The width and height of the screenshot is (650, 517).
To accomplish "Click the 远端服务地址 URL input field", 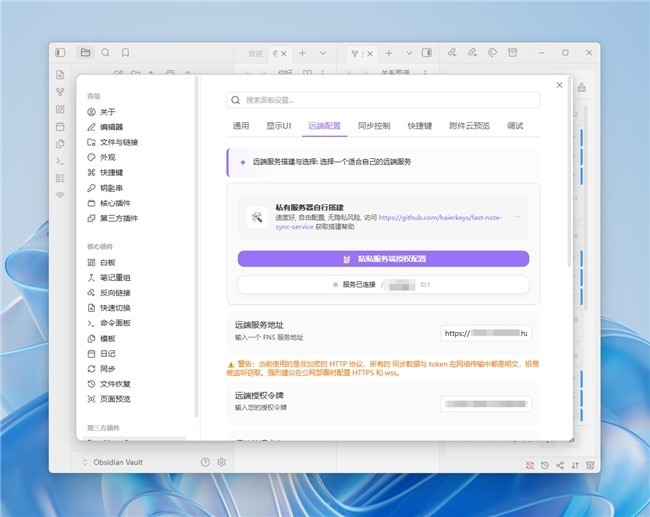I will click(x=486, y=333).
